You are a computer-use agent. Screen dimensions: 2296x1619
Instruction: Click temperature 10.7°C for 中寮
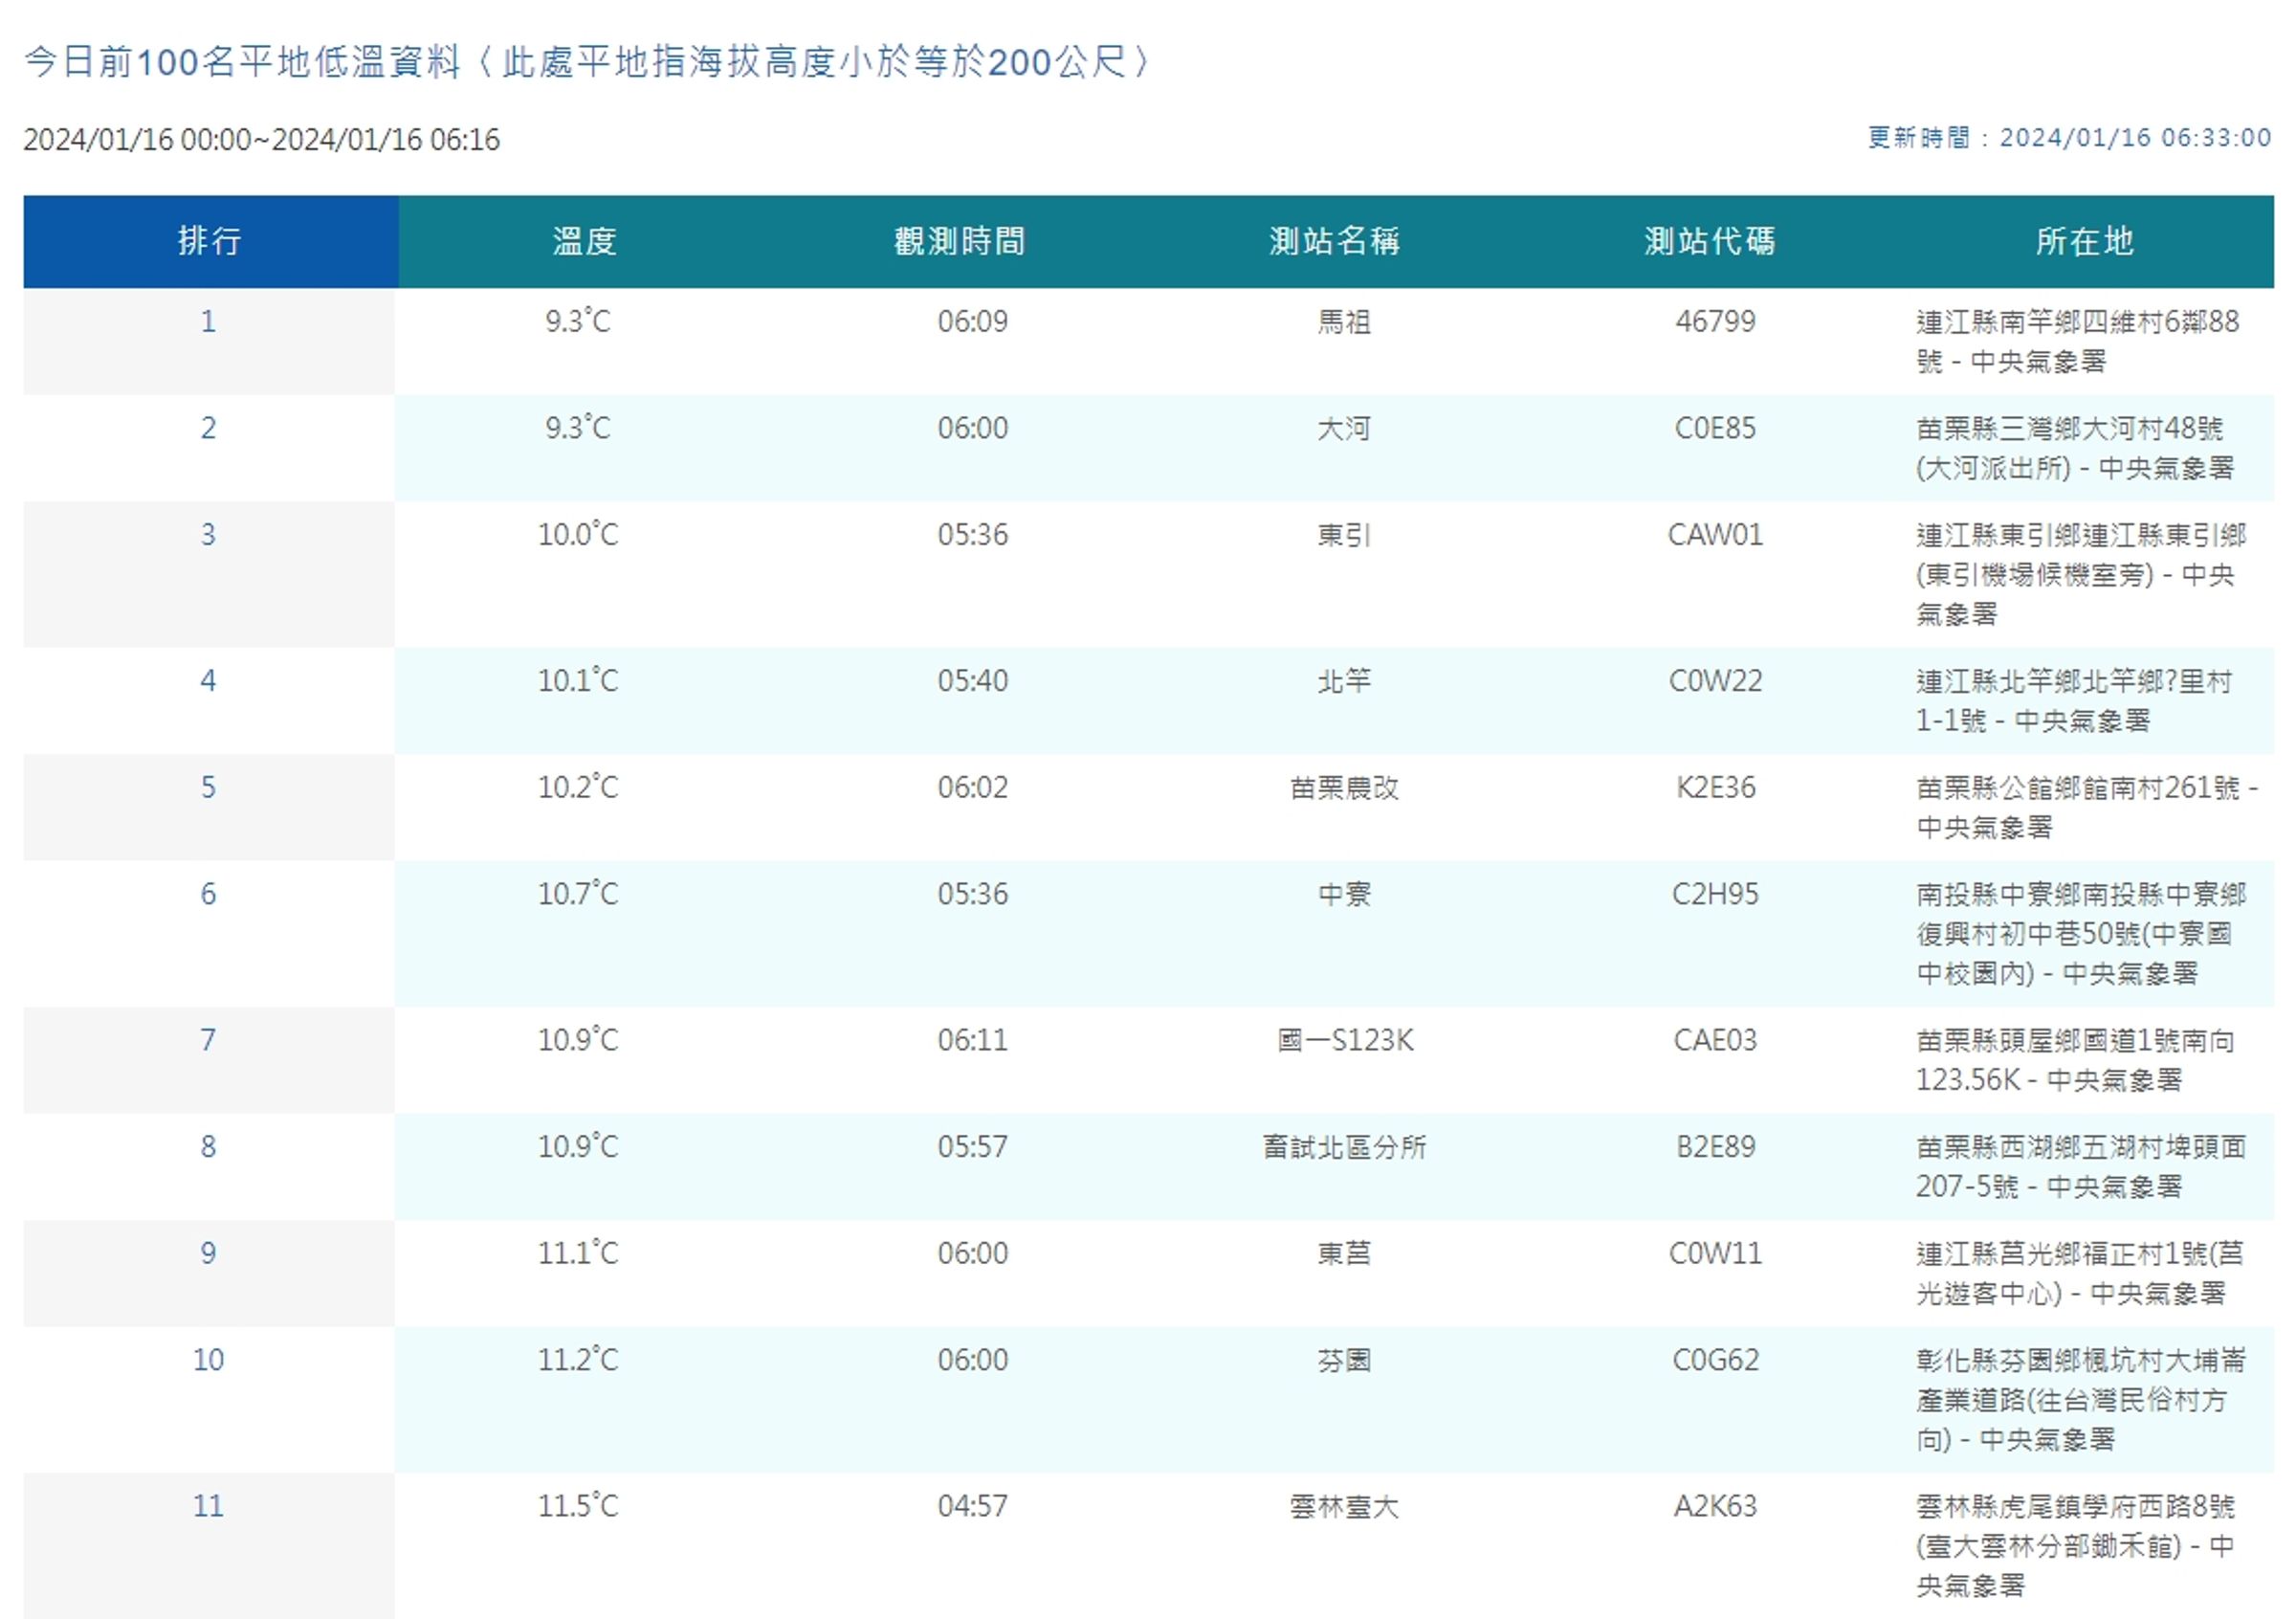click(578, 894)
